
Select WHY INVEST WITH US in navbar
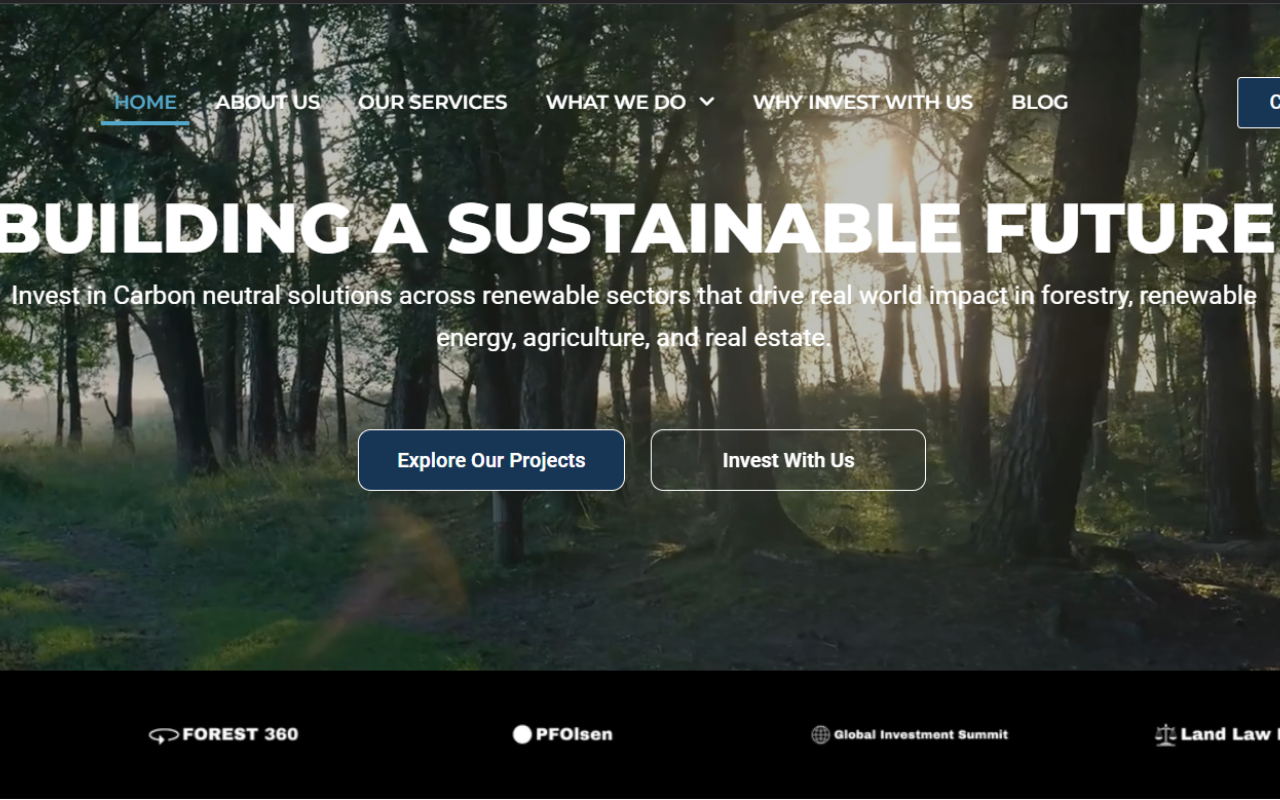point(863,102)
